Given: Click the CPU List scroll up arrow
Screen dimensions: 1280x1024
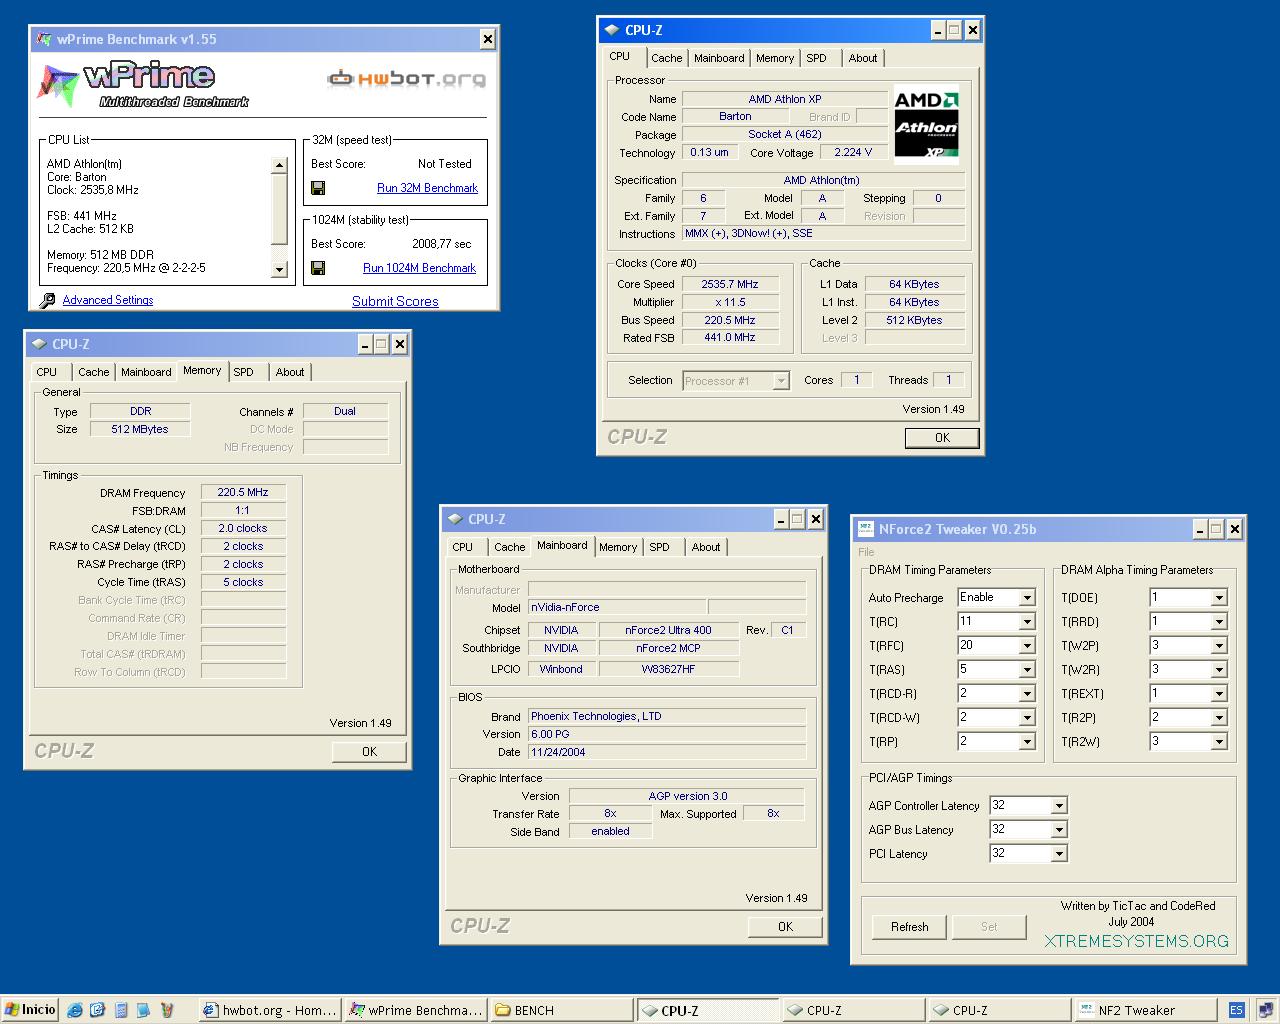Looking at the screenshot, I should click(x=279, y=165).
